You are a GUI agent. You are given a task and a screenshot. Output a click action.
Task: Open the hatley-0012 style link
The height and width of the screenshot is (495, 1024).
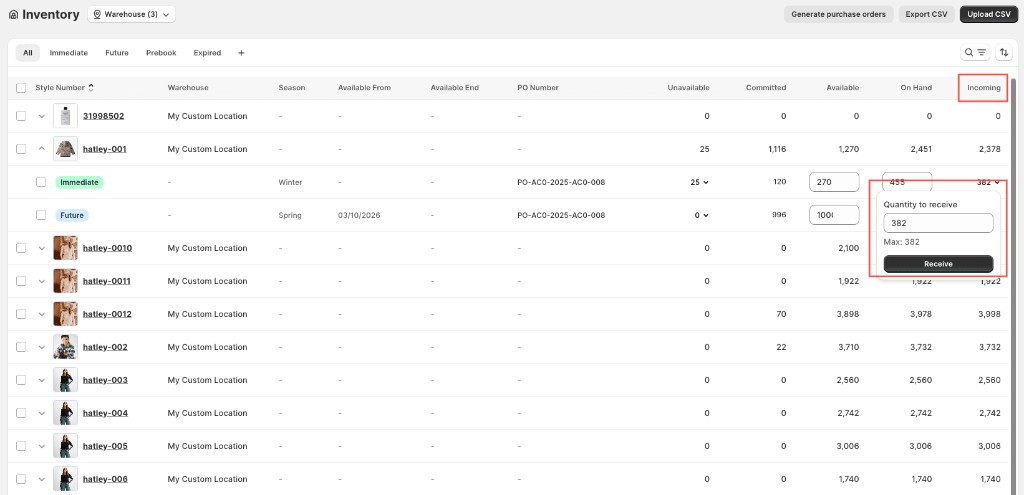[x=107, y=314]
